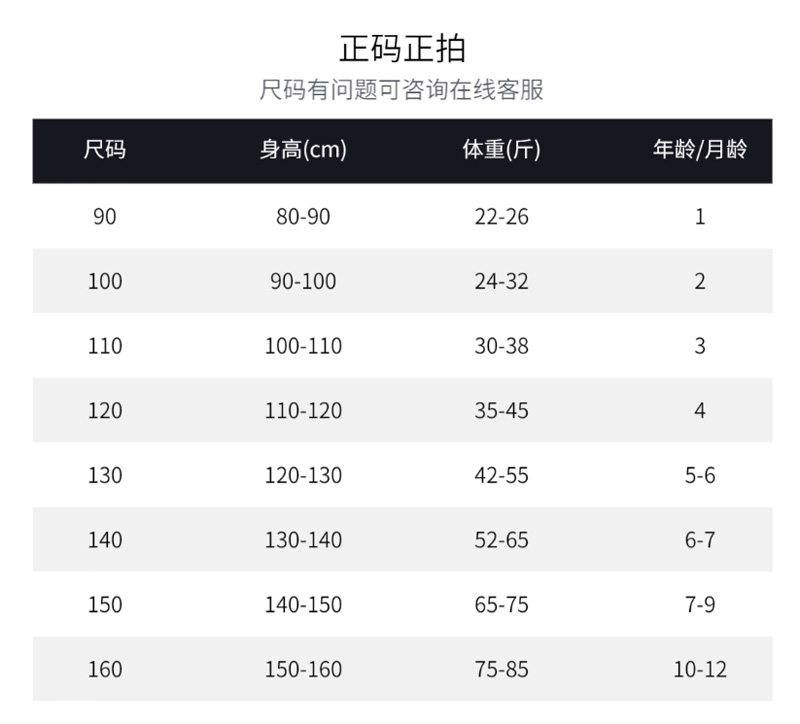Select the 10-12 age cell
This screenshot has height=724, width=800.
click(699, 669)
